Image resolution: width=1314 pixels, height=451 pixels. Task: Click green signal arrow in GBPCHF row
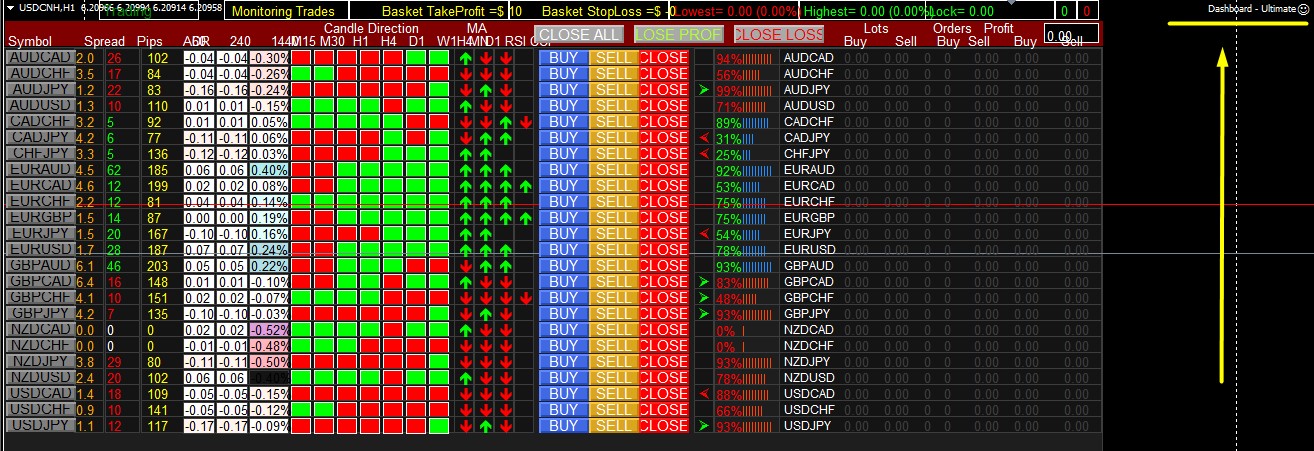tap(705, 298)
